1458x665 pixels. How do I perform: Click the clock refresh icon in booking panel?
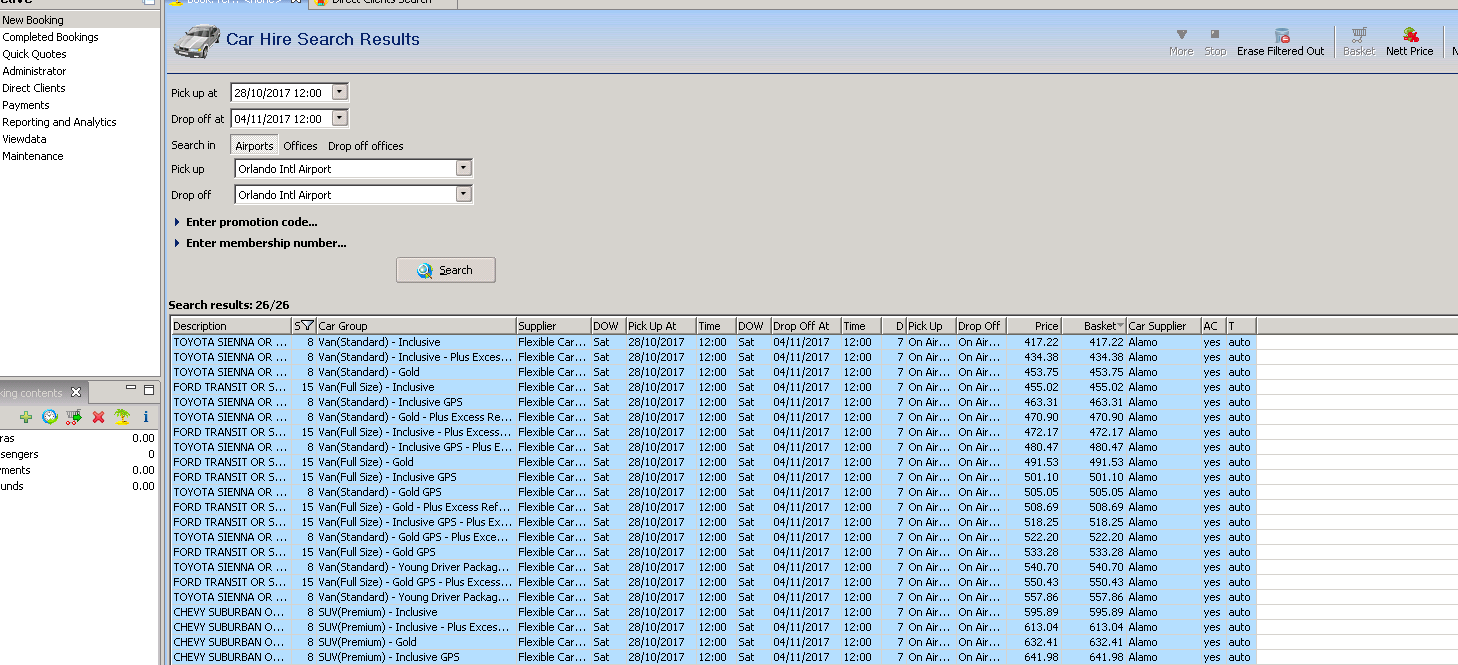tap(49, 417)
